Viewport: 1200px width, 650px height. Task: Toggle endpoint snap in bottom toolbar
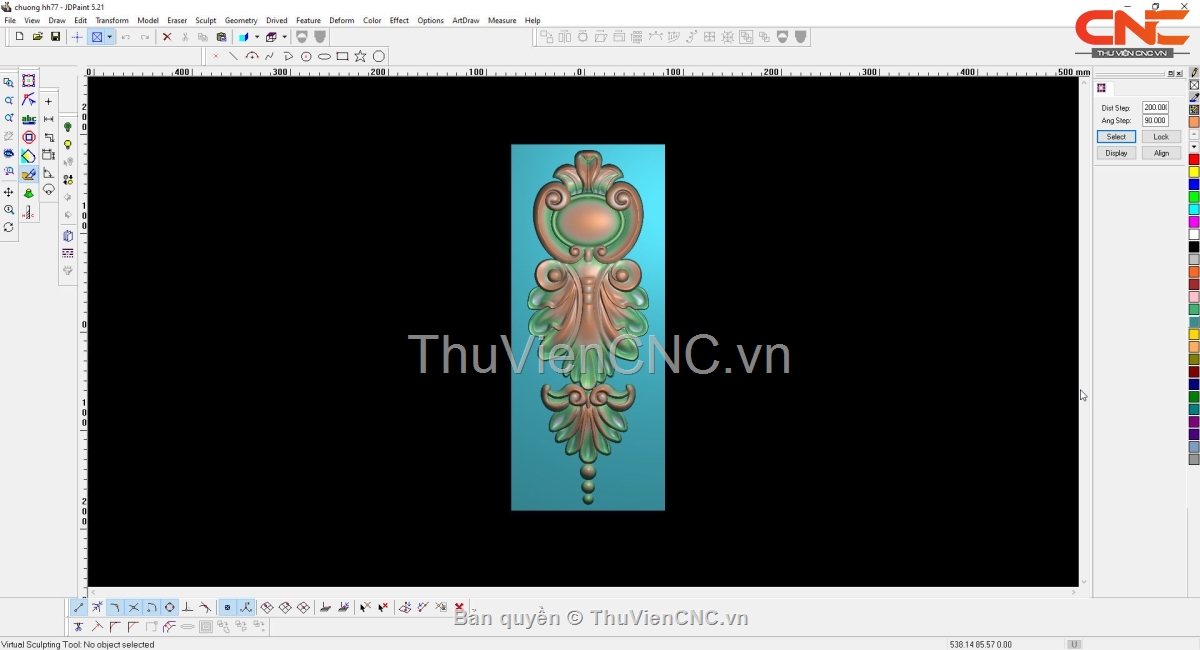tap(79, 607)
